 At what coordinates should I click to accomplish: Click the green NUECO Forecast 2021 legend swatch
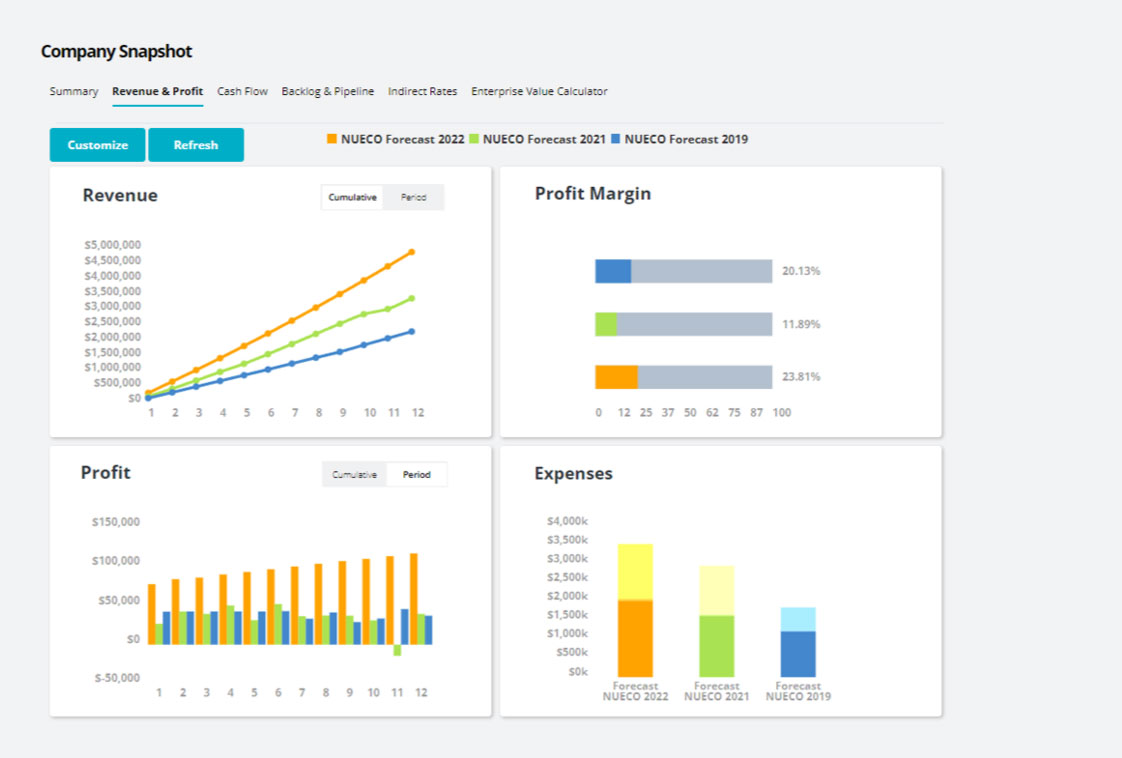tap(475, 140)
